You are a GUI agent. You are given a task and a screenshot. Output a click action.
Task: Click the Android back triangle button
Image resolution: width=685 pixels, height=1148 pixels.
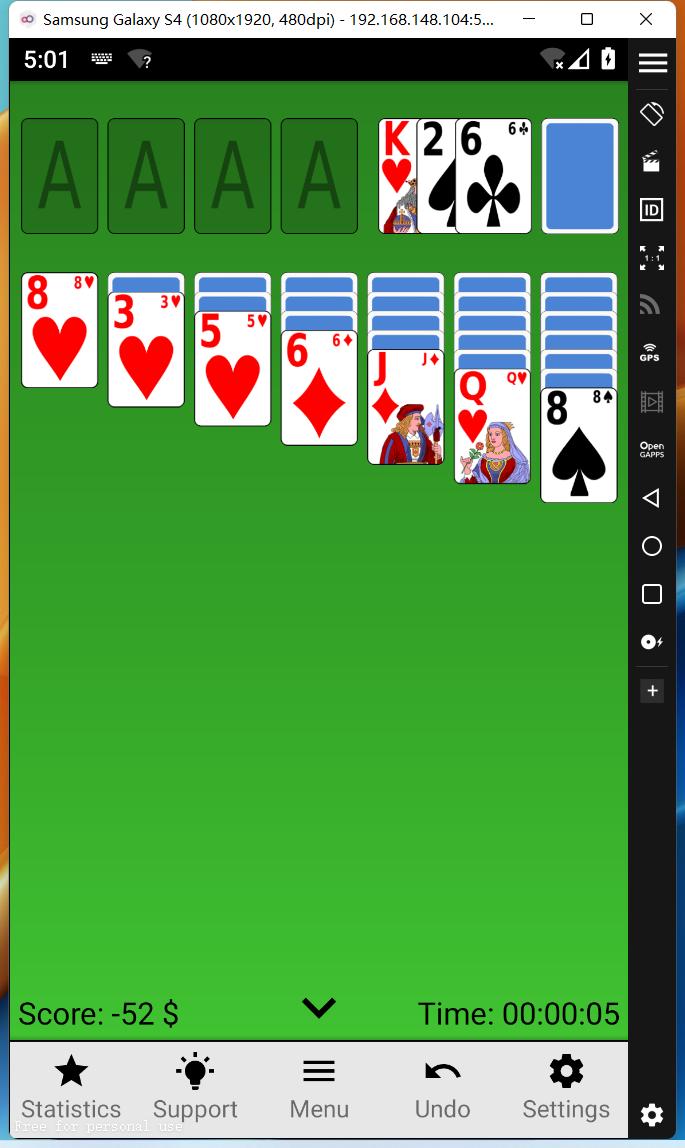click(651, 498)
